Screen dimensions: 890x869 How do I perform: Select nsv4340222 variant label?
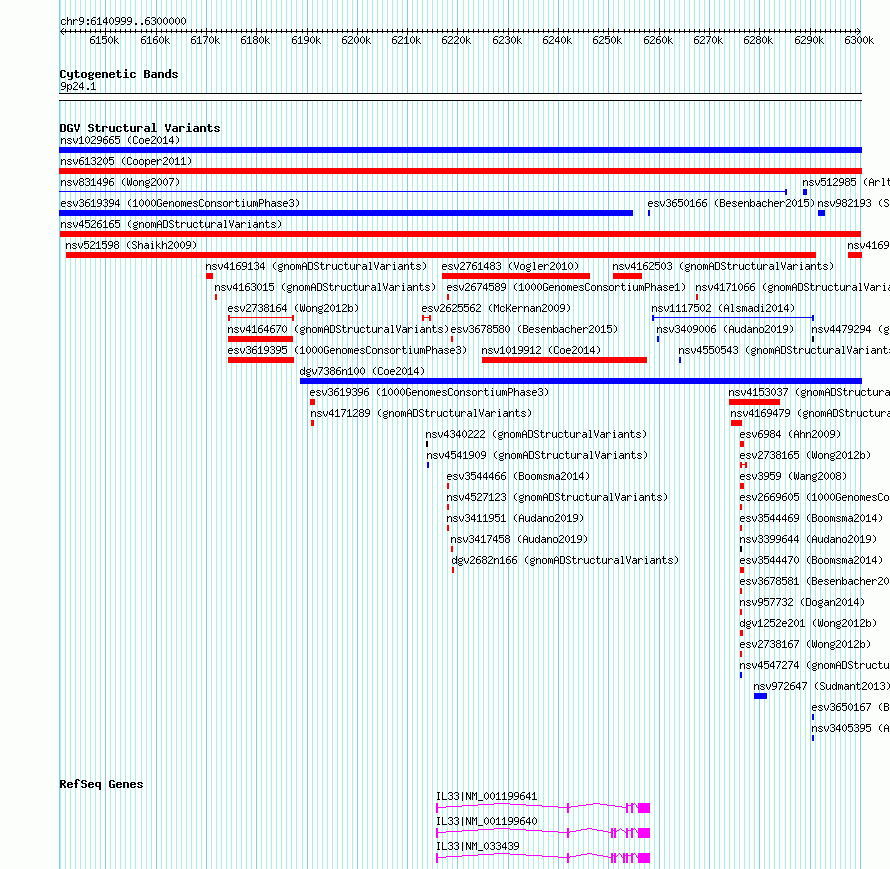tap(536, 434)
